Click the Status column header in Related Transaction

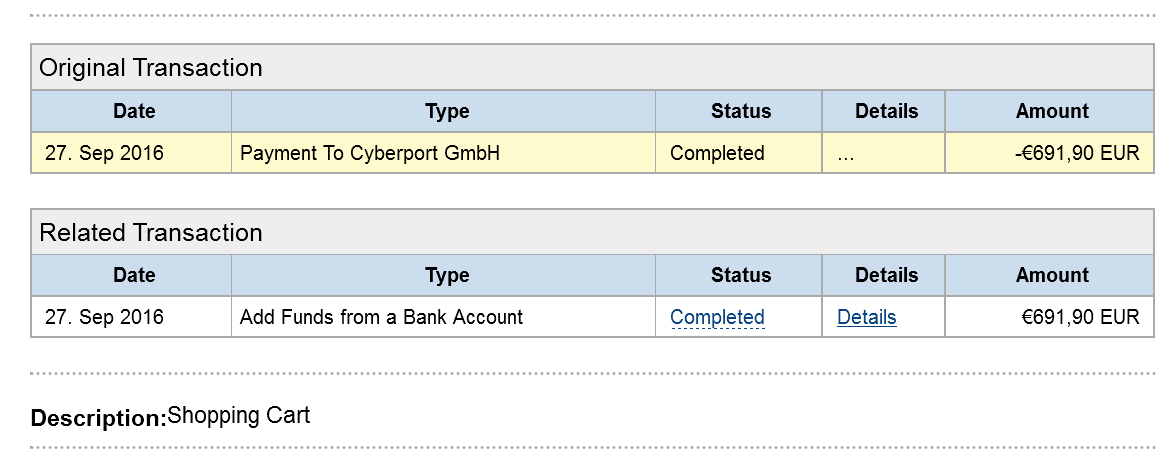pyautogui.click(x=740, y=275)
